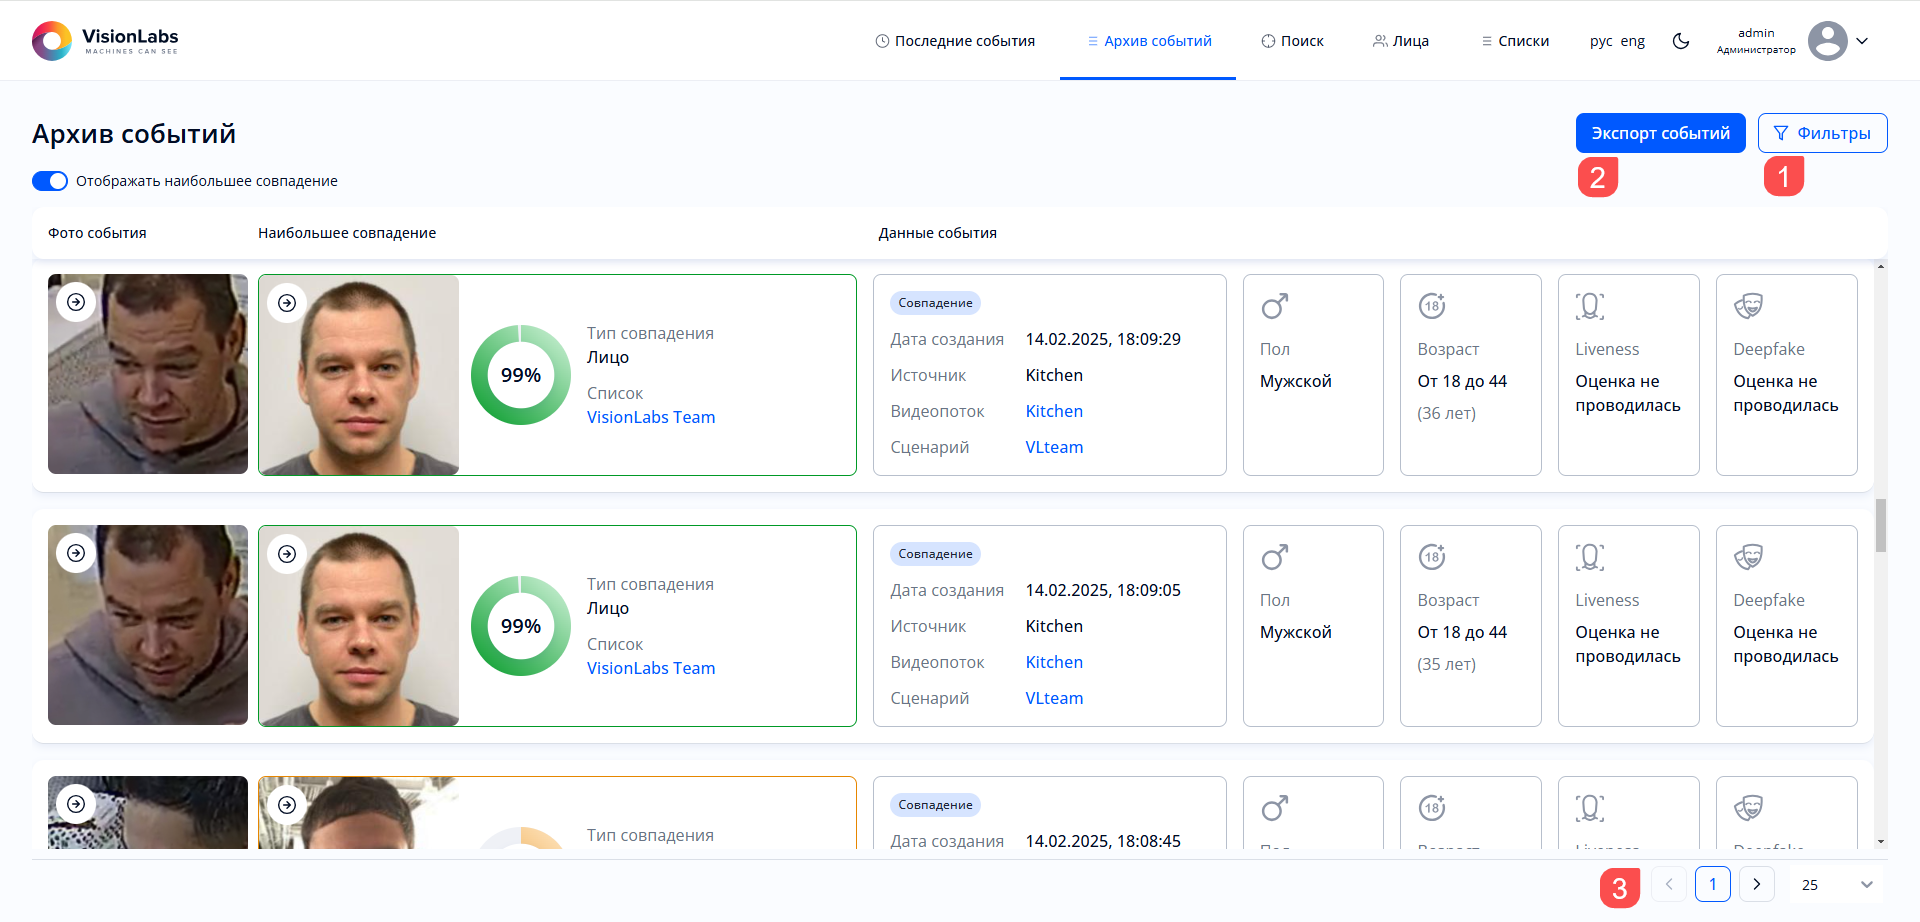Click event photo thumbnail of 18:09:29 event
The height and width of the screenshot is (922, 1920).
[148, 374]
